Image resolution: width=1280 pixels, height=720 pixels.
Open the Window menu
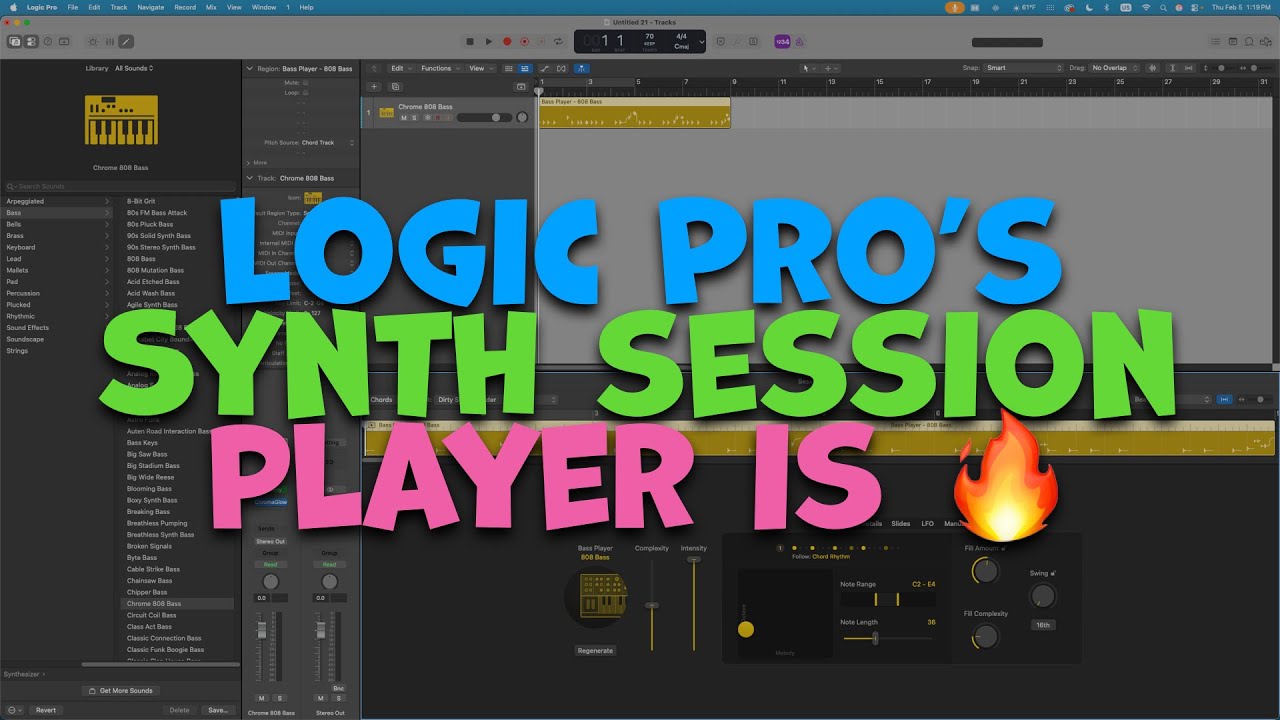point(264,7)
